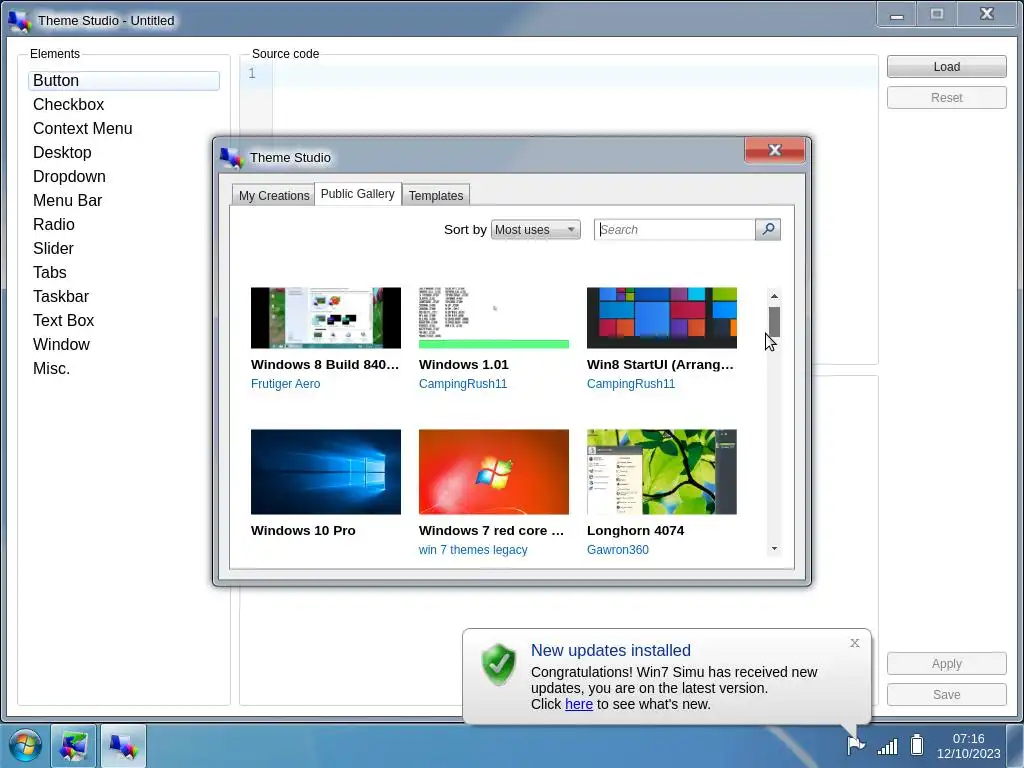This screenshot has width=1024, height=768.
Task: Select Checkbox in Elements list
Action: coord(123,104)
